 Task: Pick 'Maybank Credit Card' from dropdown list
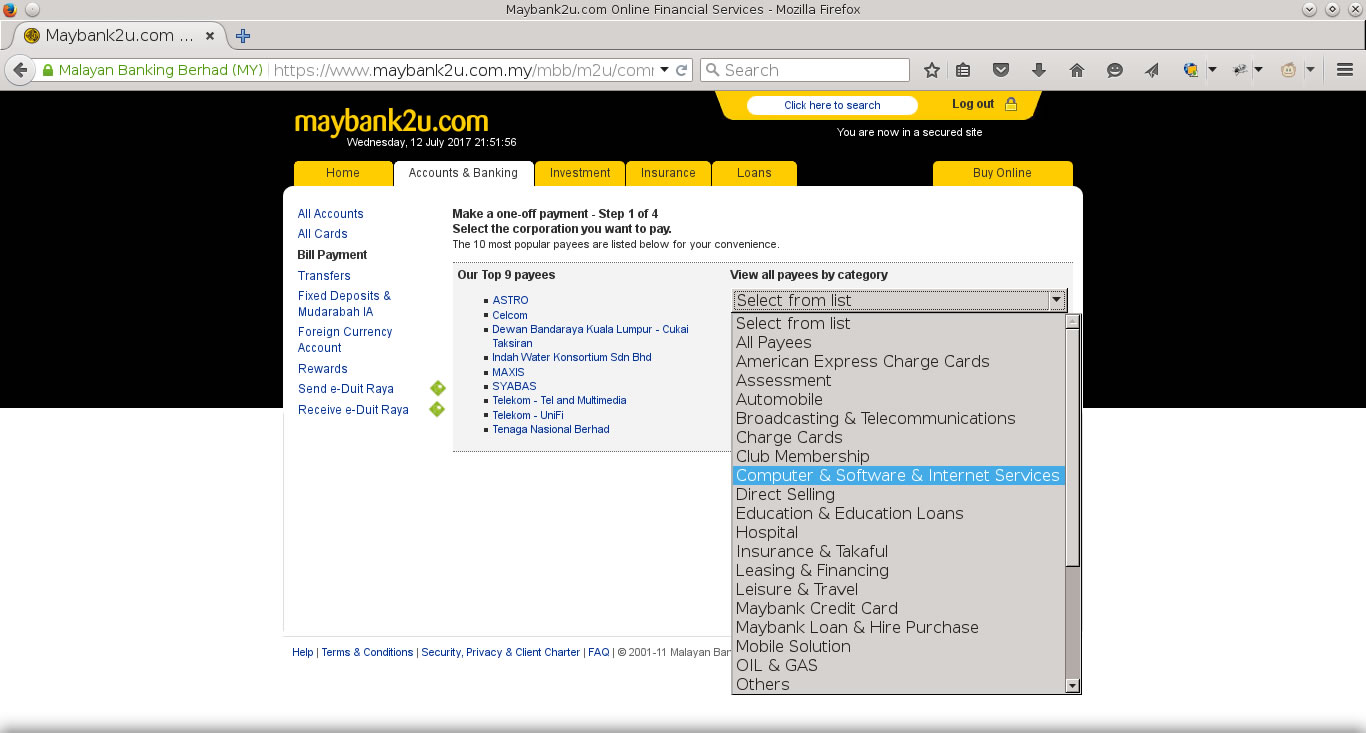(898, 608)
